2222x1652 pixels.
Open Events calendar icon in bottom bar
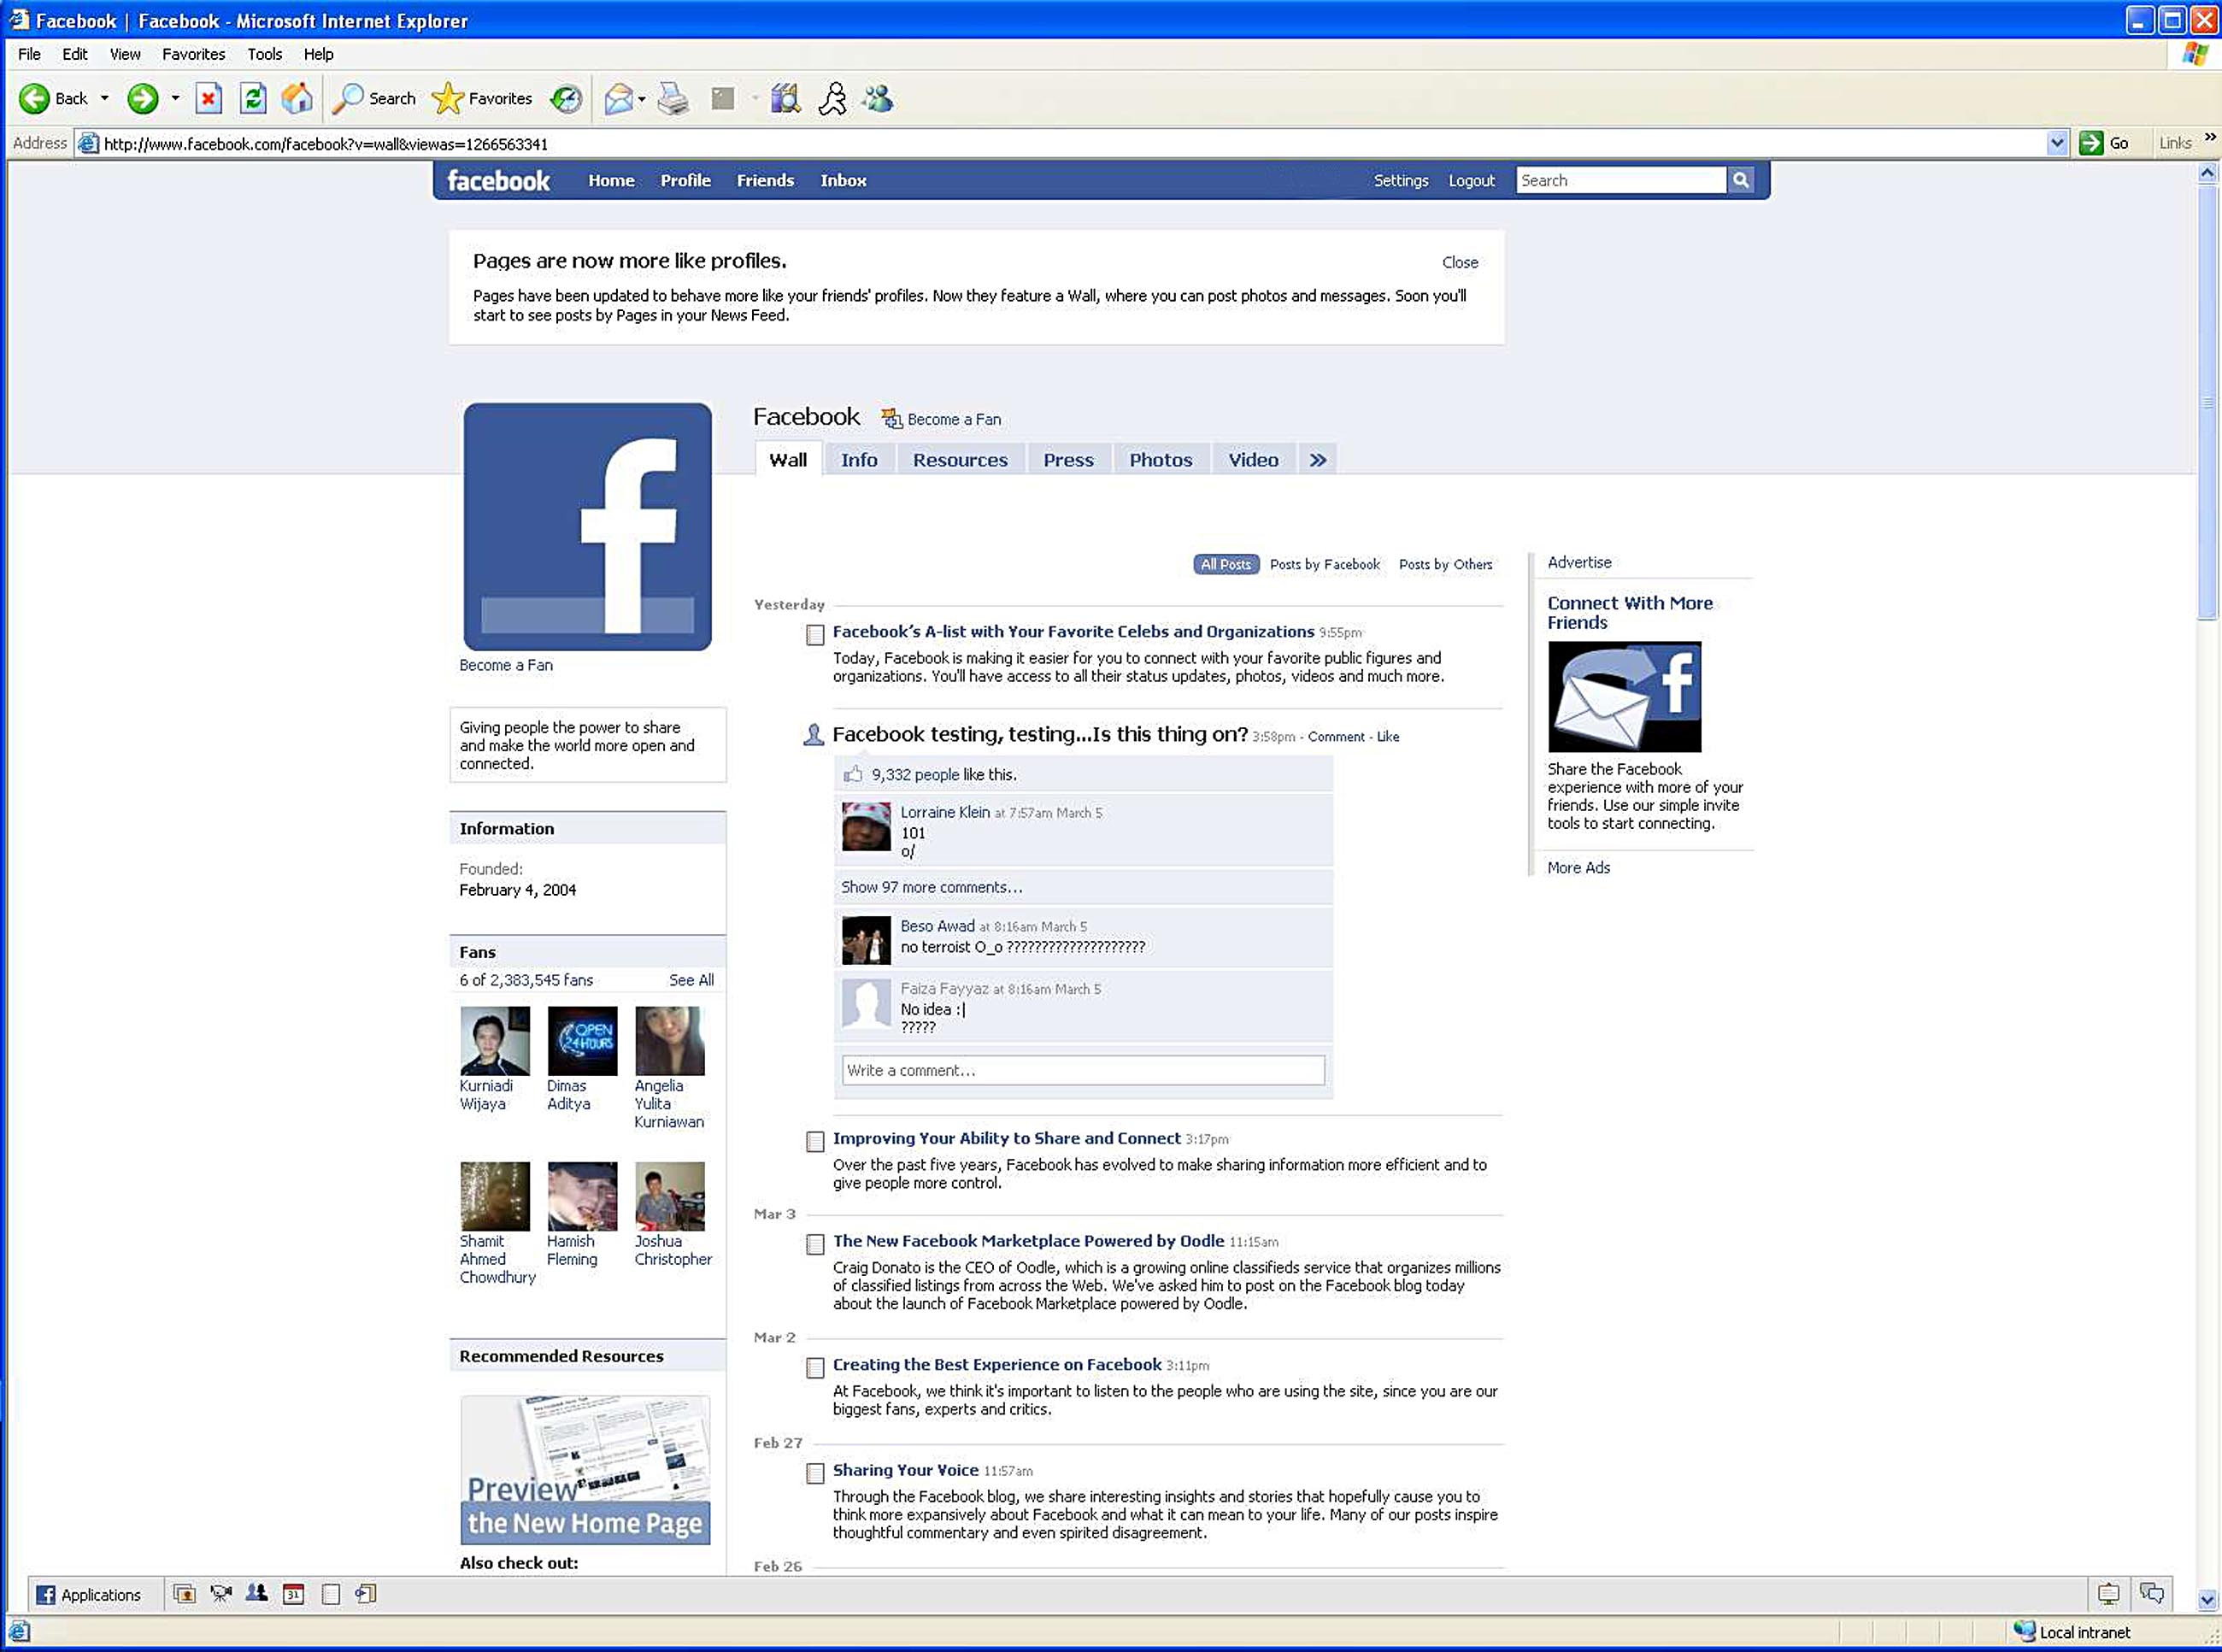[x=293, y=1594]
